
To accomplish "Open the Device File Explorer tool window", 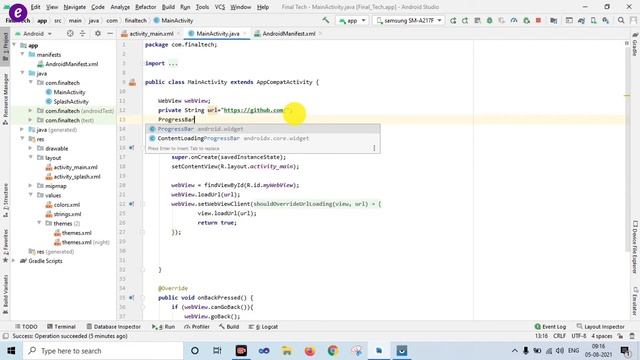I will click(x=635, y=247).
